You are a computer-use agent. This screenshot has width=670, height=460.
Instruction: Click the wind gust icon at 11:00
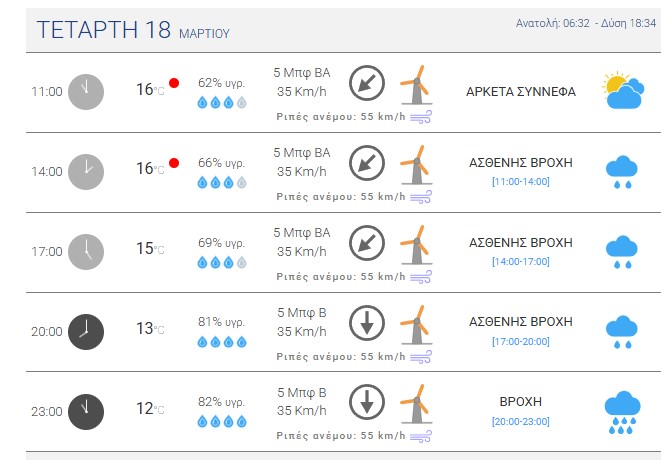[421, 117]
